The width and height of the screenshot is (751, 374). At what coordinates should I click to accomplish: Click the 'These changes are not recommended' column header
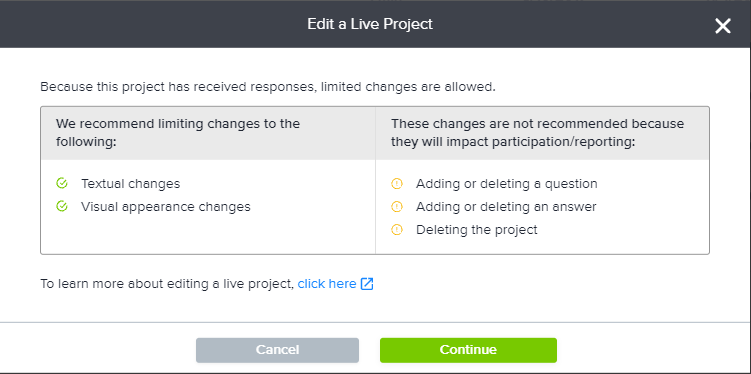point(542,133)
